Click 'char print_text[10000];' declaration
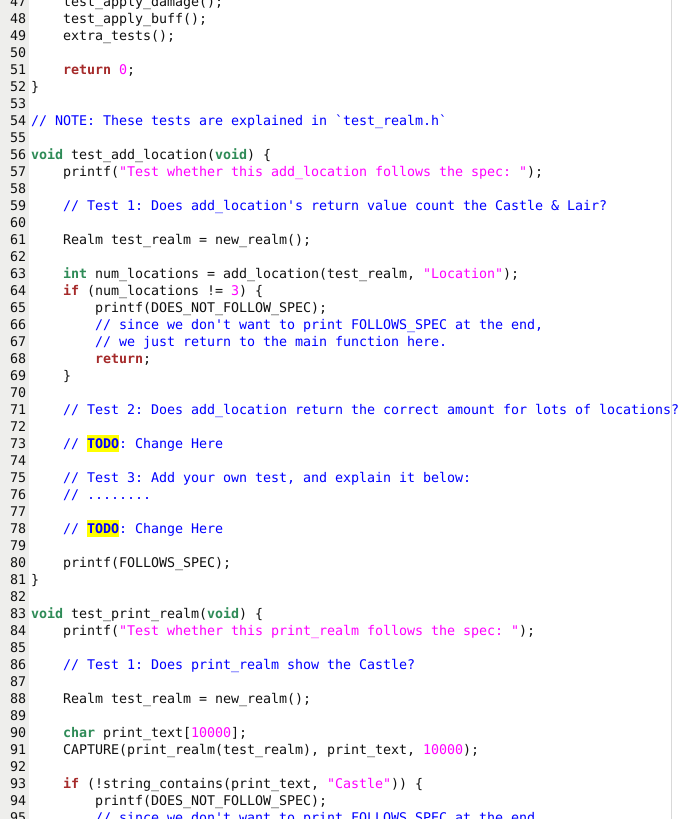 click(154, 732)
